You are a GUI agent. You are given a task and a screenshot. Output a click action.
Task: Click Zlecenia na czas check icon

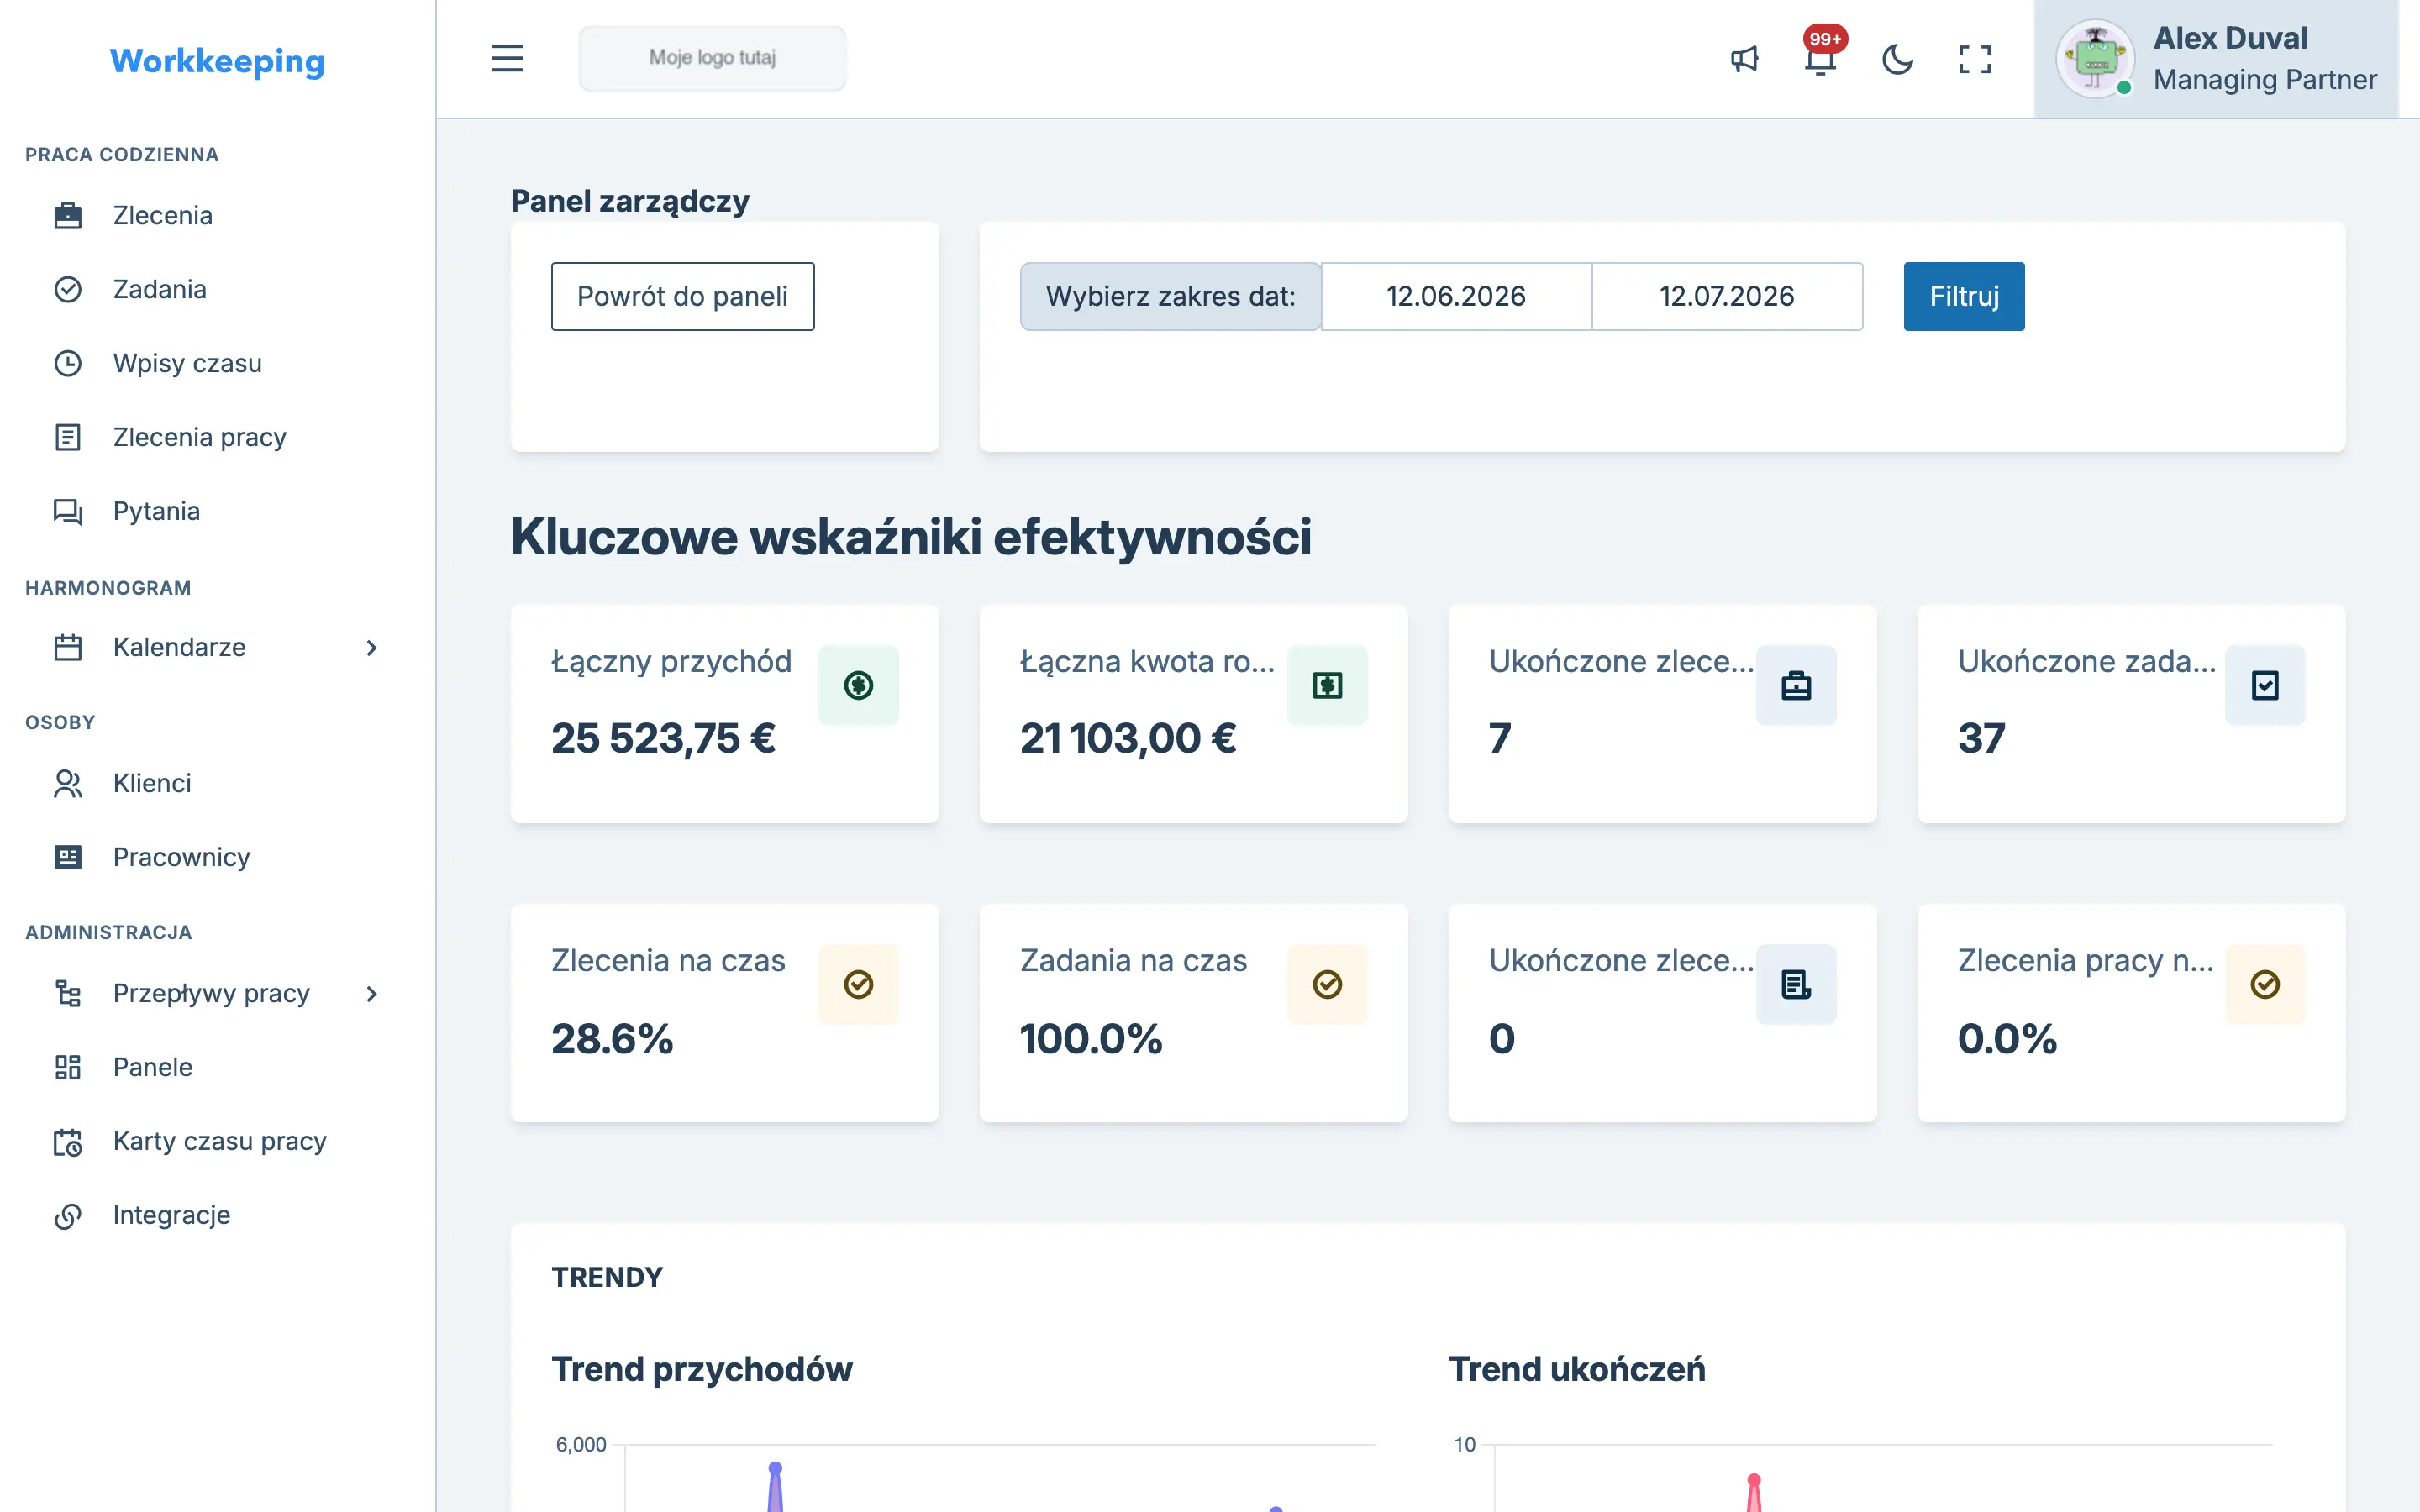[x=858, y=984]
